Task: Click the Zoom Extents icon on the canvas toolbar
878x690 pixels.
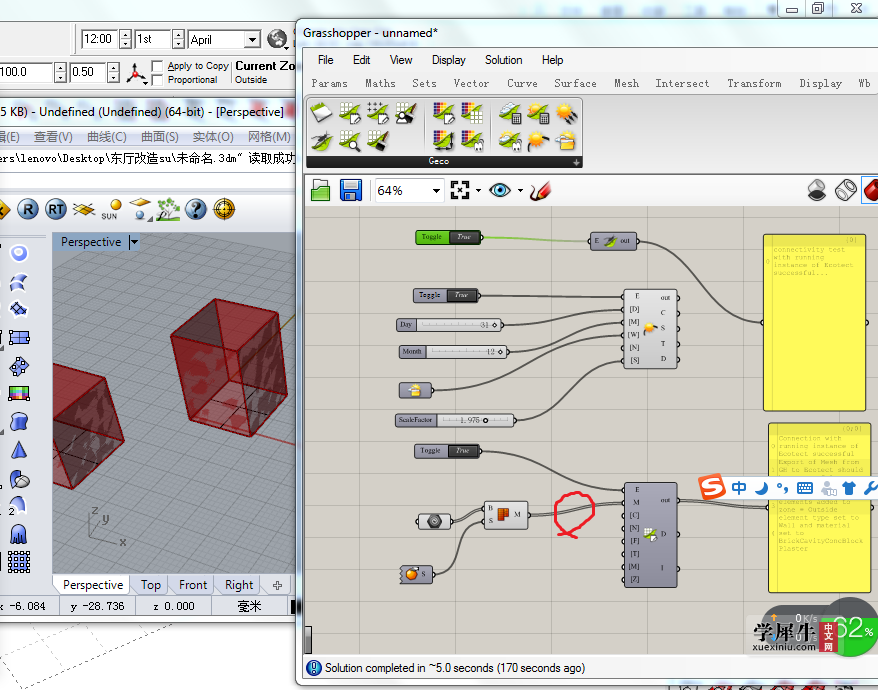Action: point(460,190)
